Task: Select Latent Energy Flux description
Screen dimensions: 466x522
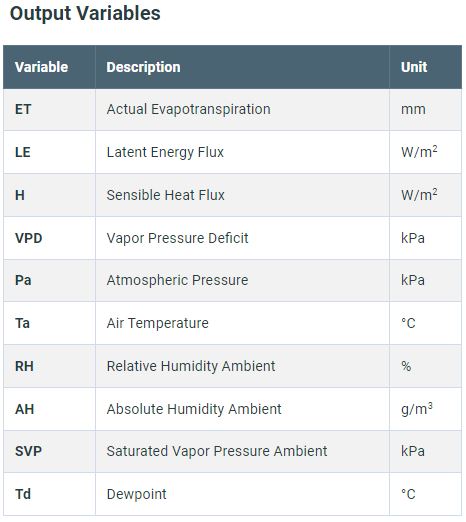Action: [165, 152]
